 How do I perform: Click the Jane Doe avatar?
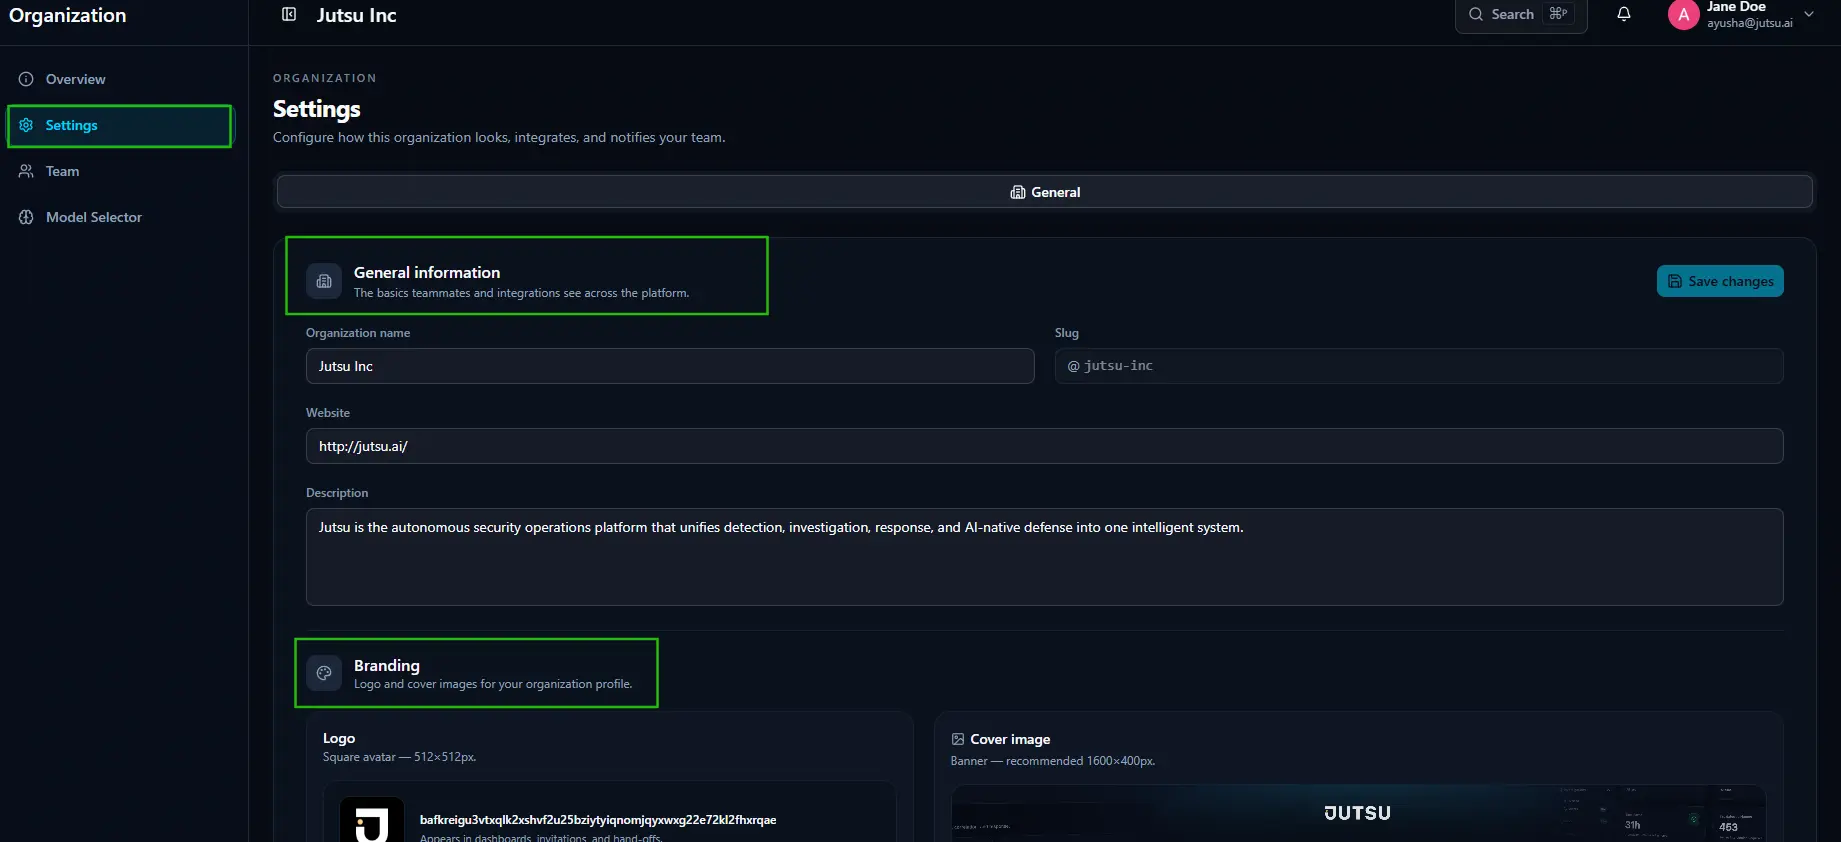click(x=1684, y=15)
